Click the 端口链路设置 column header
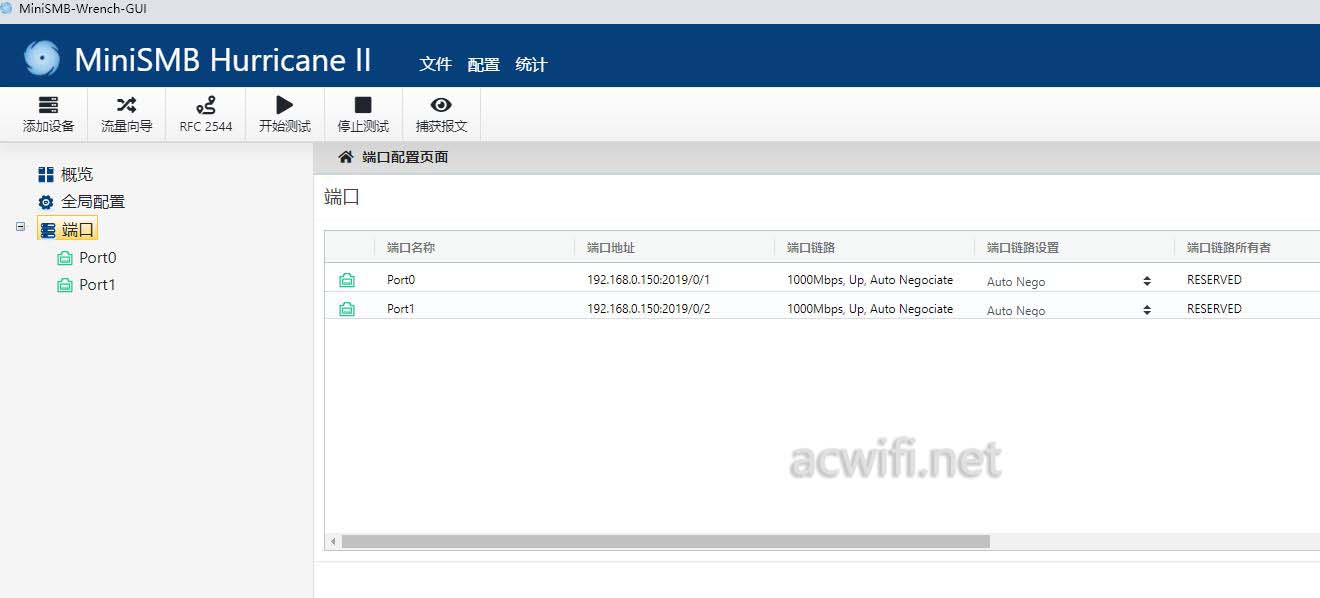 click(x=1023, y=247)
